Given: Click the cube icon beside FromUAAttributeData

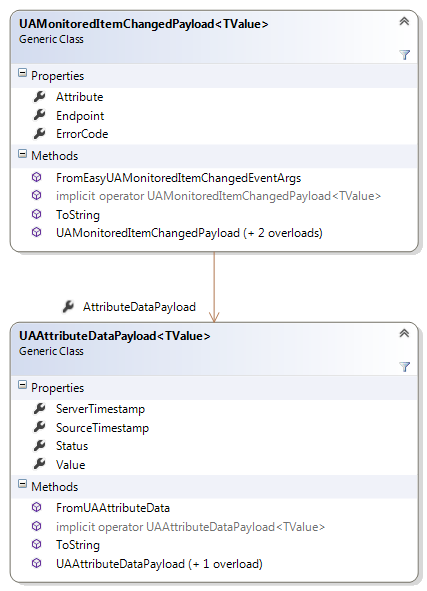Looking at the screenshot, I should pyautogui.click(x=37, y=507).
